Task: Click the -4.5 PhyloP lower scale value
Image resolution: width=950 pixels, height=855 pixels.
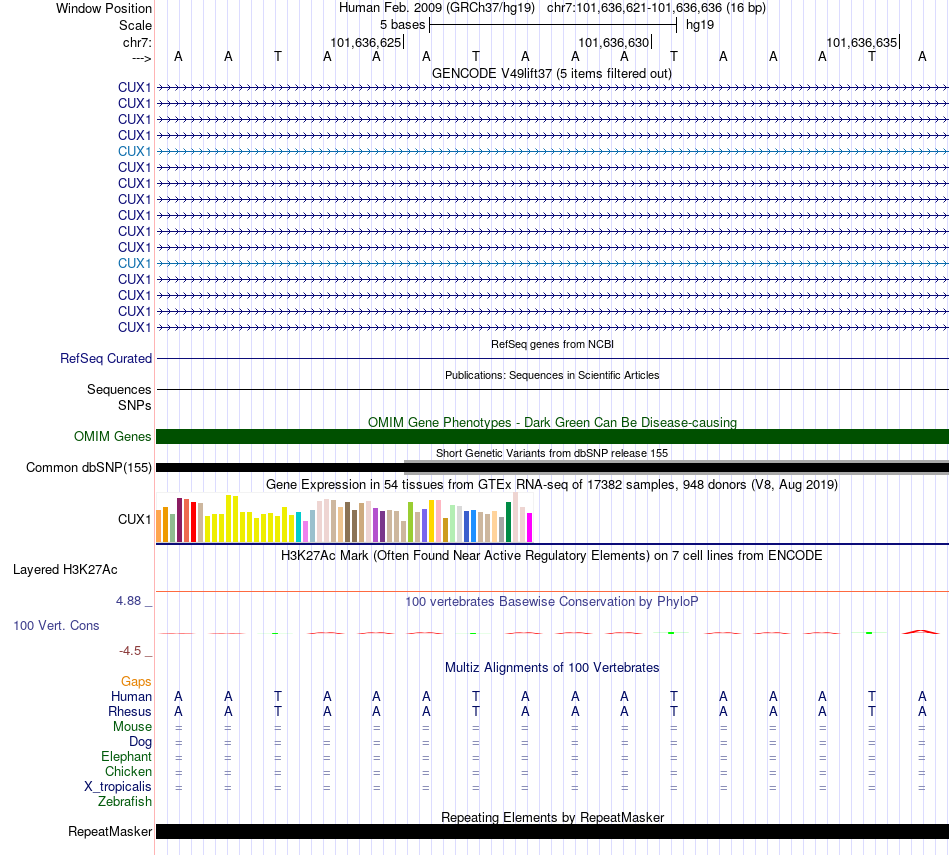Action: [x=130, y=651]
